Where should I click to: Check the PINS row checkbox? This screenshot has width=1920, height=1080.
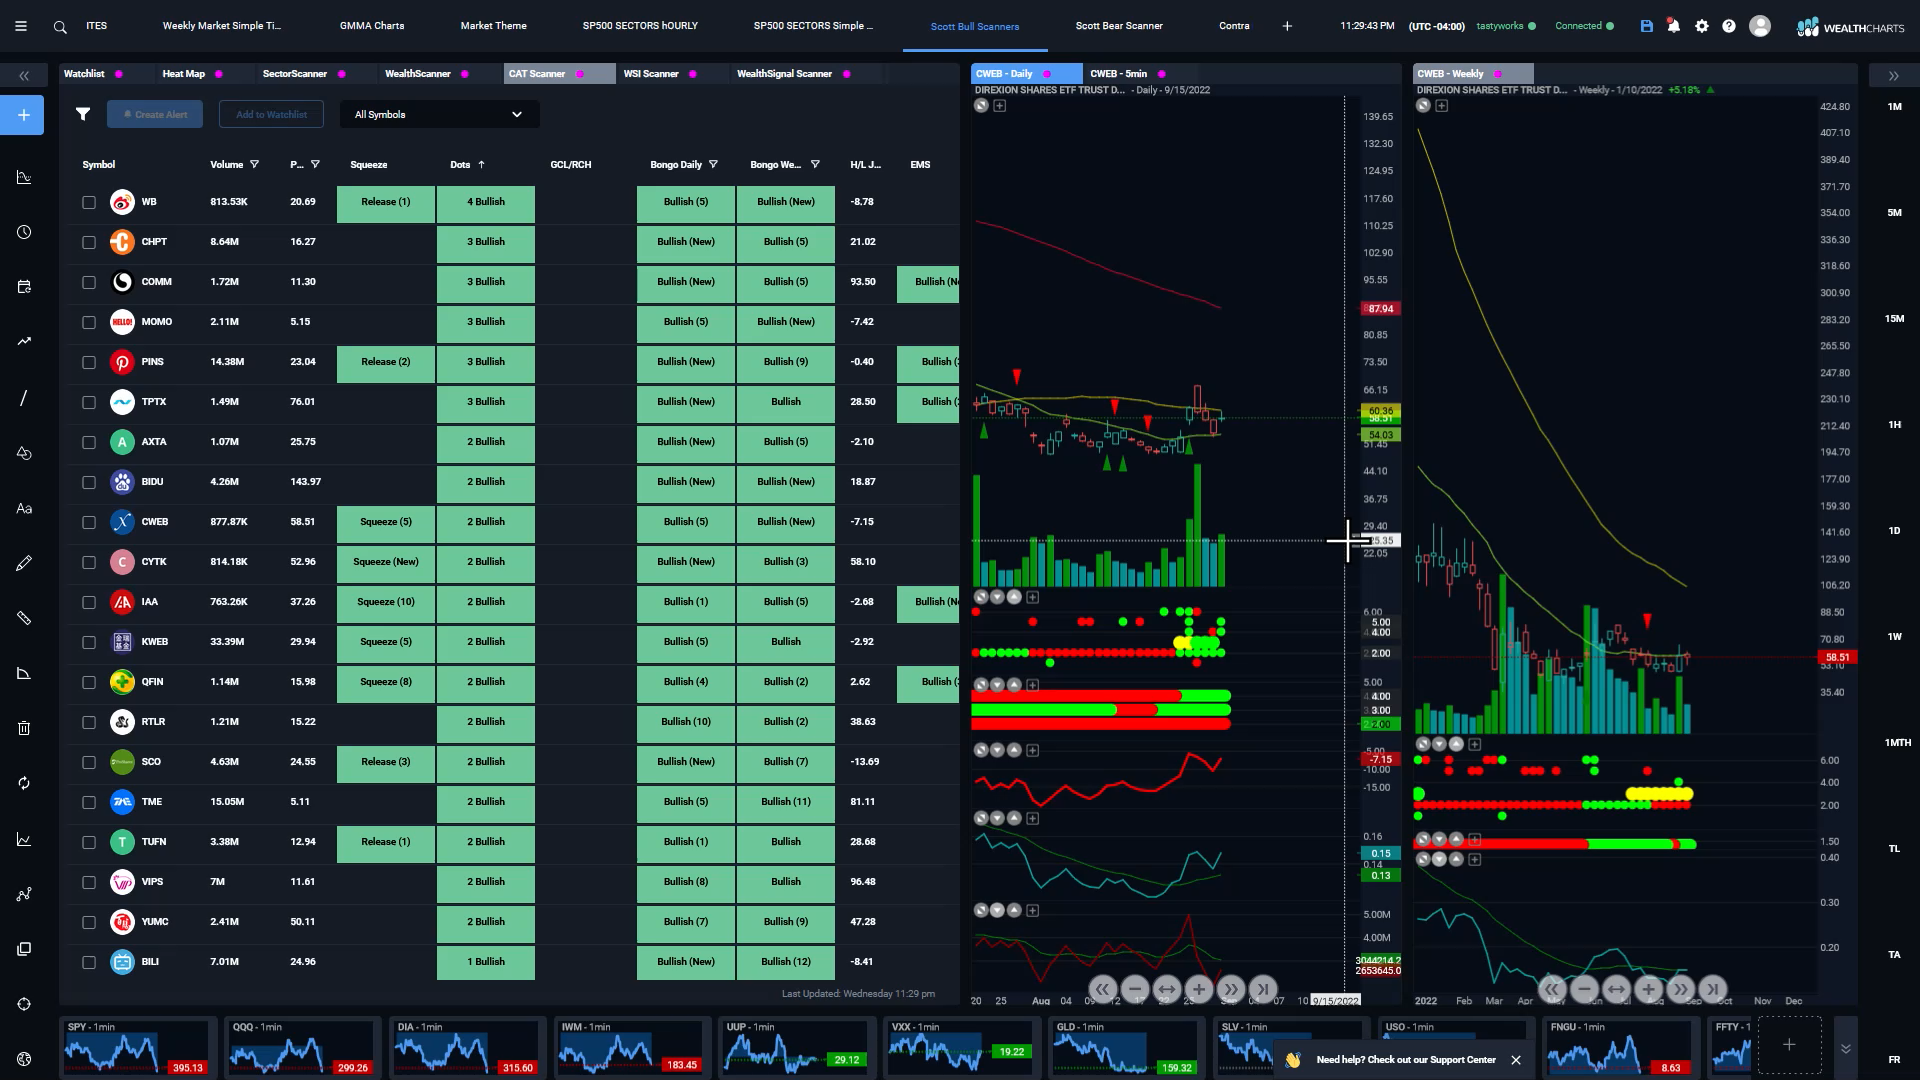point(89,362)
